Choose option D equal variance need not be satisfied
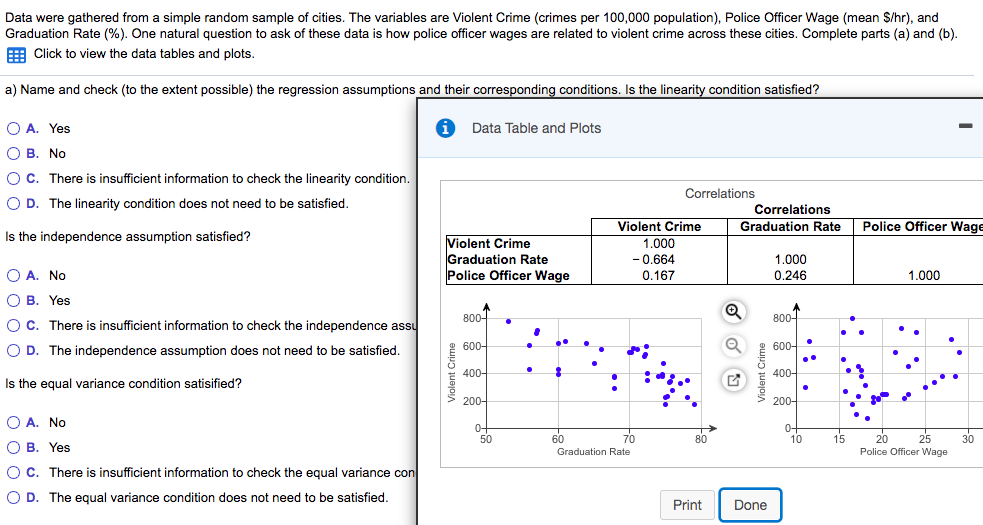The image size is (983, 525). pos(13,497)
